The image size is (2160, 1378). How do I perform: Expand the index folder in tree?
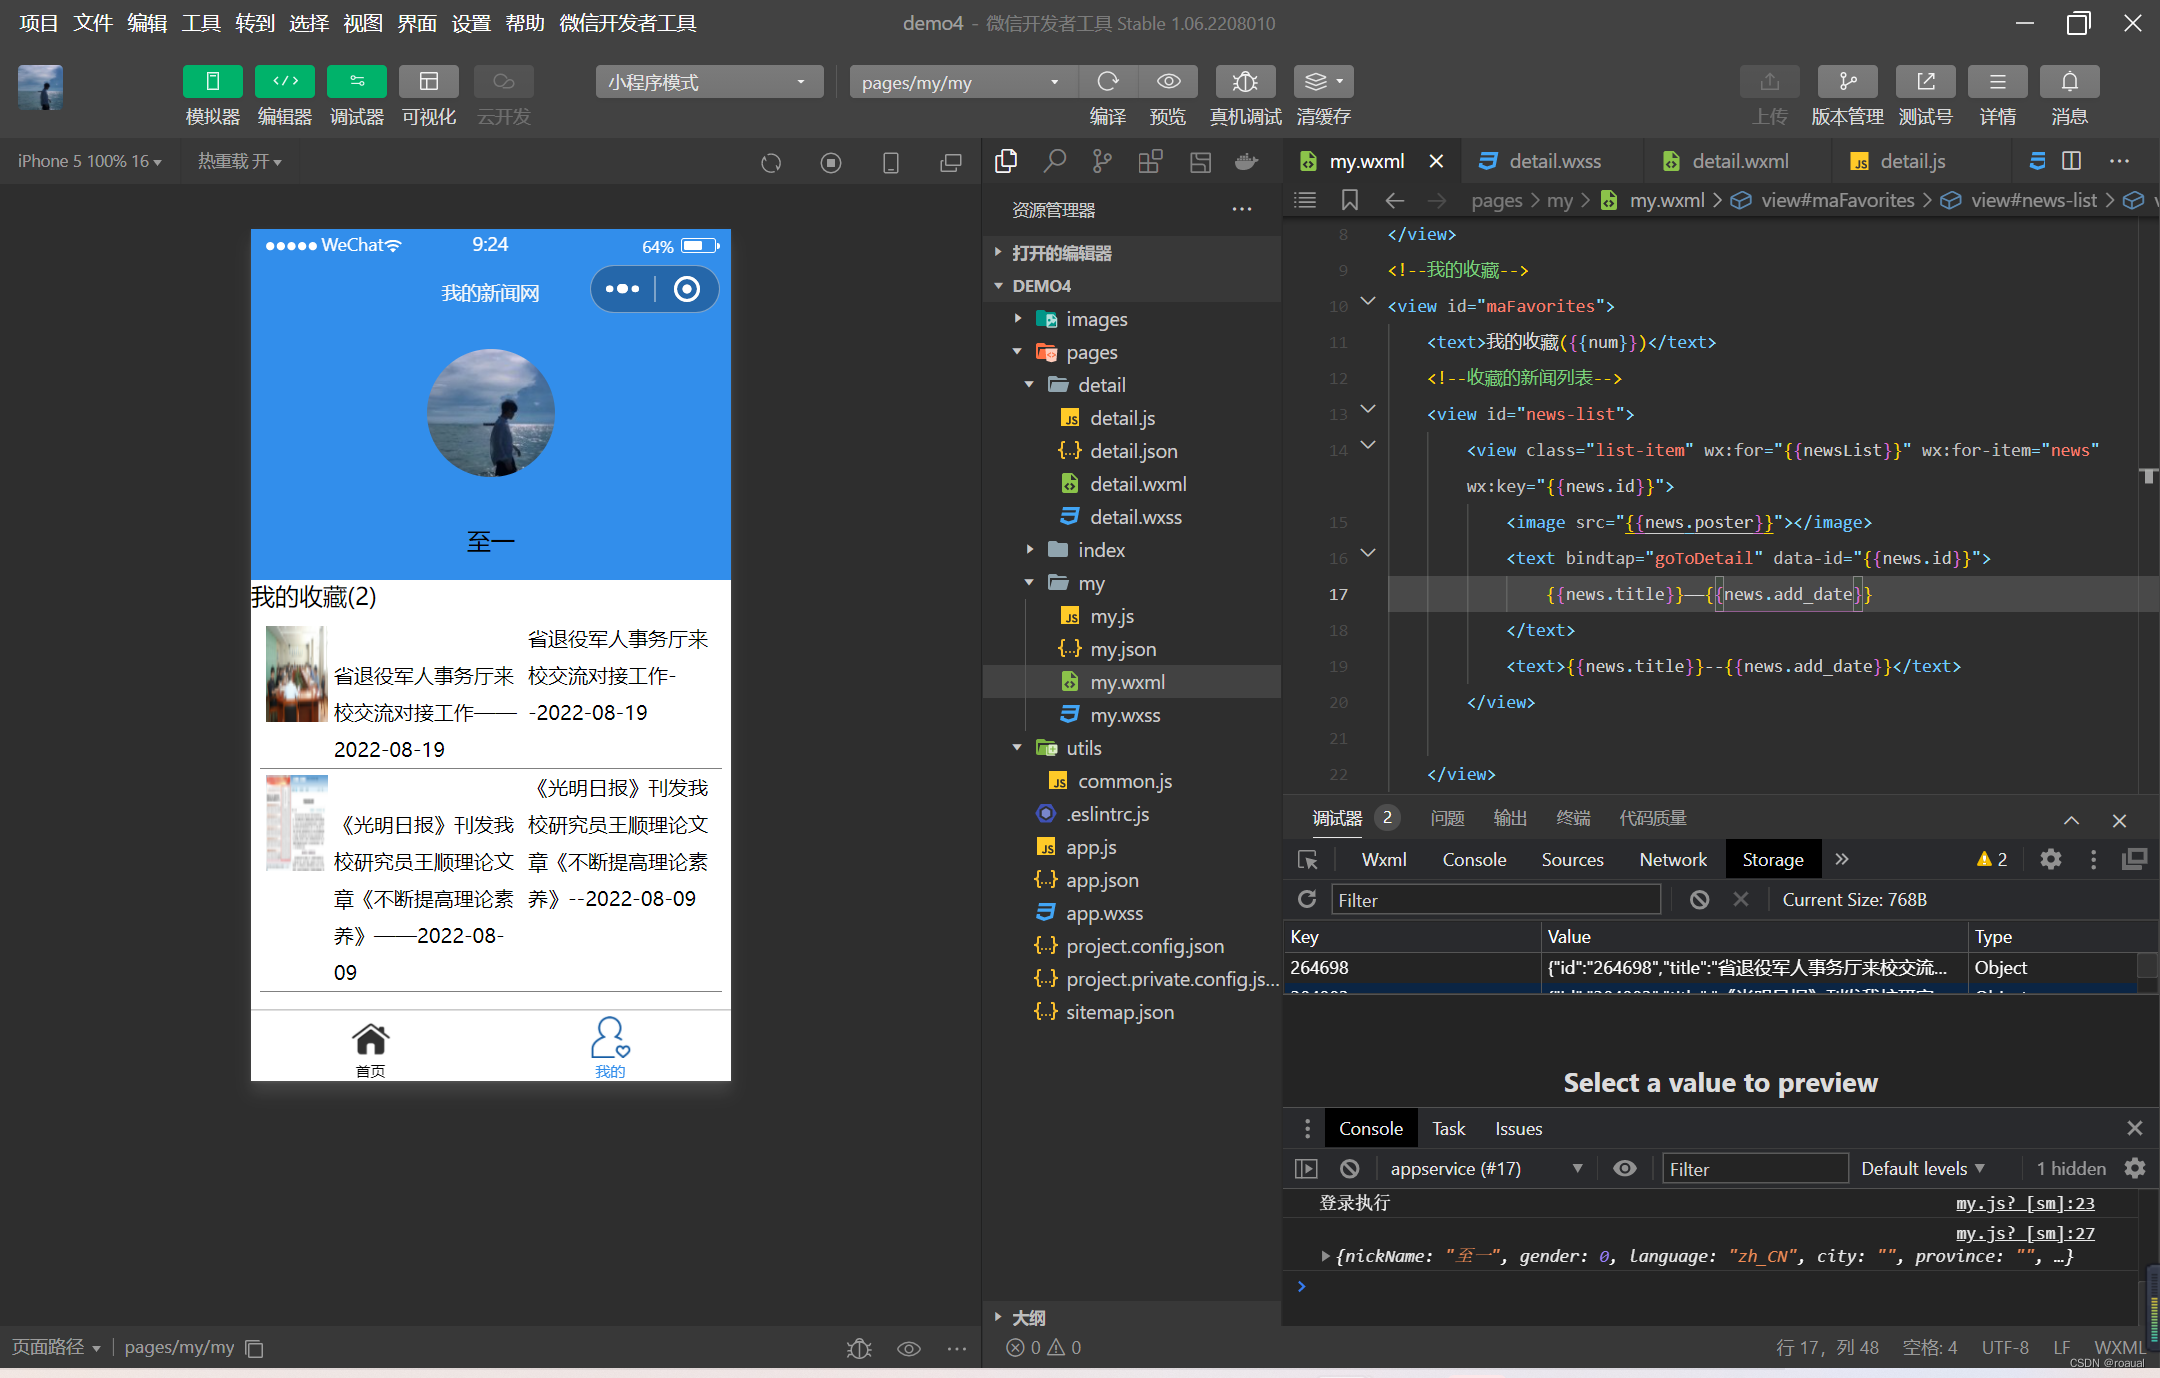pyautogui.click(x=1101, y=550)
